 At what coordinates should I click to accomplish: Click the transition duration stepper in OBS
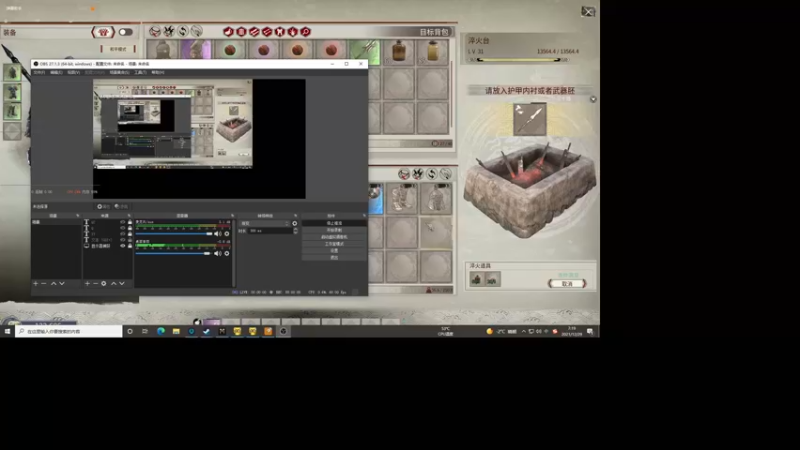296,231
